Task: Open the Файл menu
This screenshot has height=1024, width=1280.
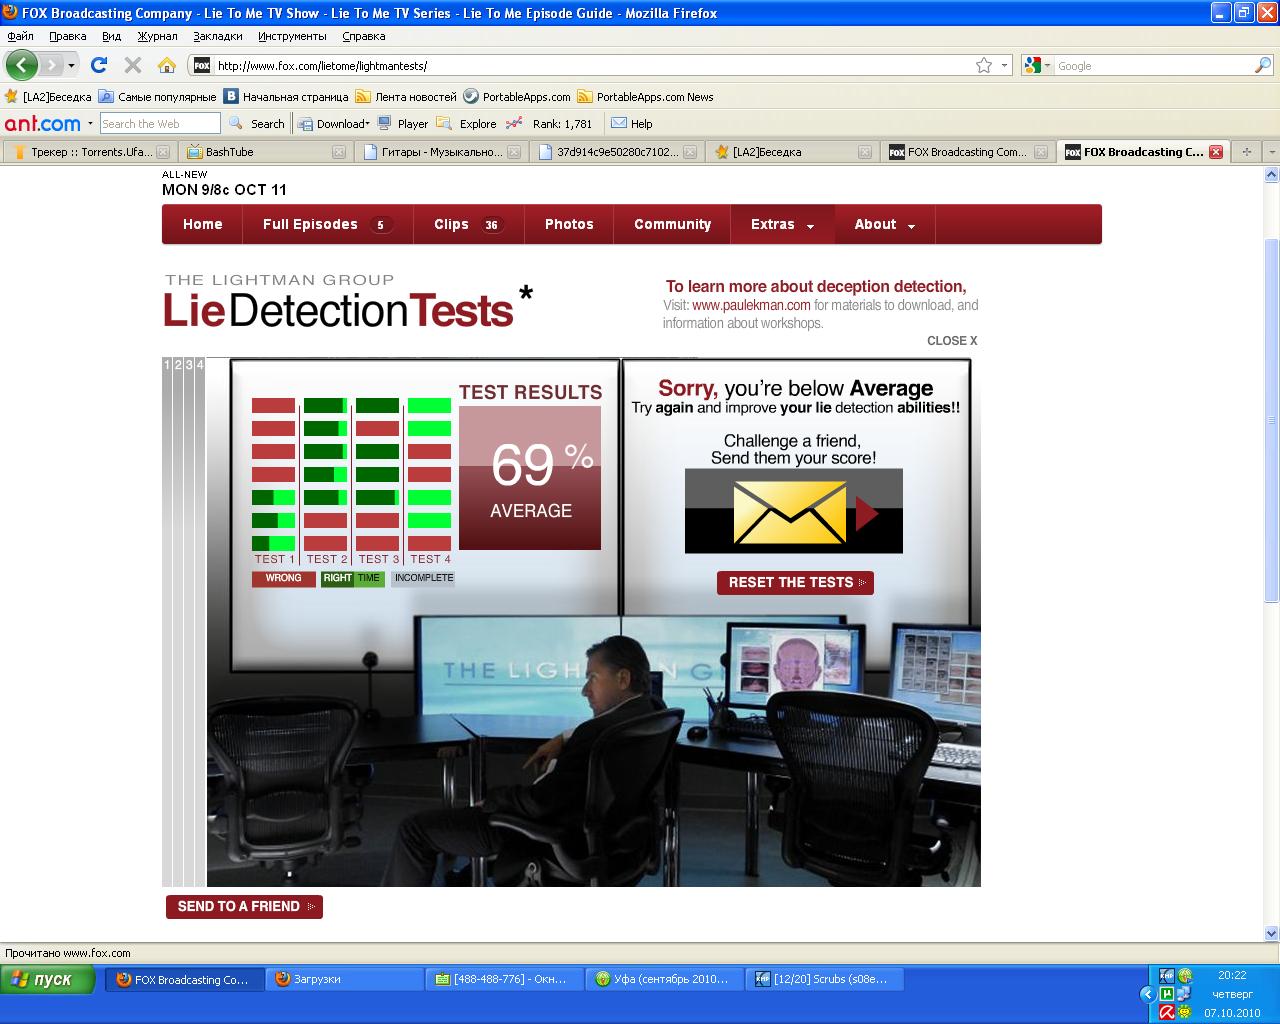Action: 20,36
